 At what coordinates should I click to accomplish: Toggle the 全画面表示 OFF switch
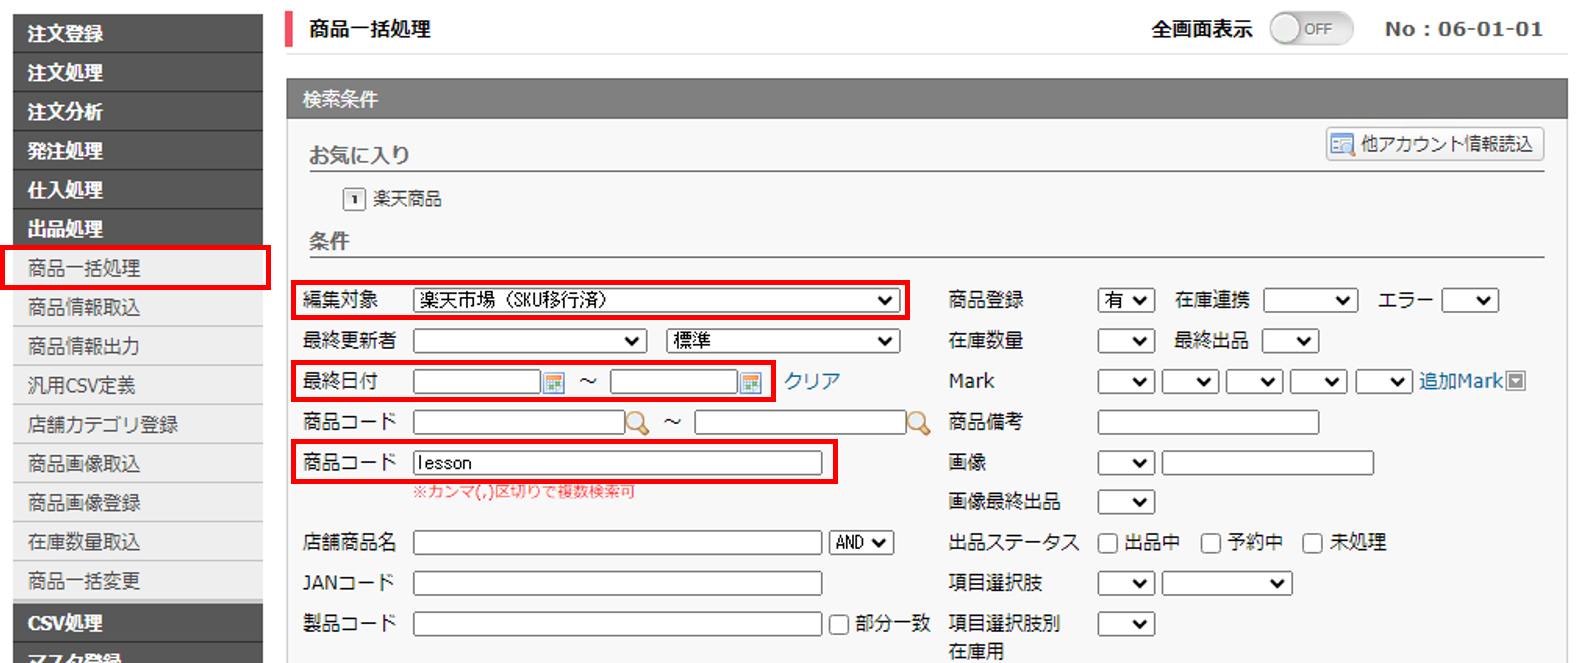pyautogui.click(x=1310, y=29)
